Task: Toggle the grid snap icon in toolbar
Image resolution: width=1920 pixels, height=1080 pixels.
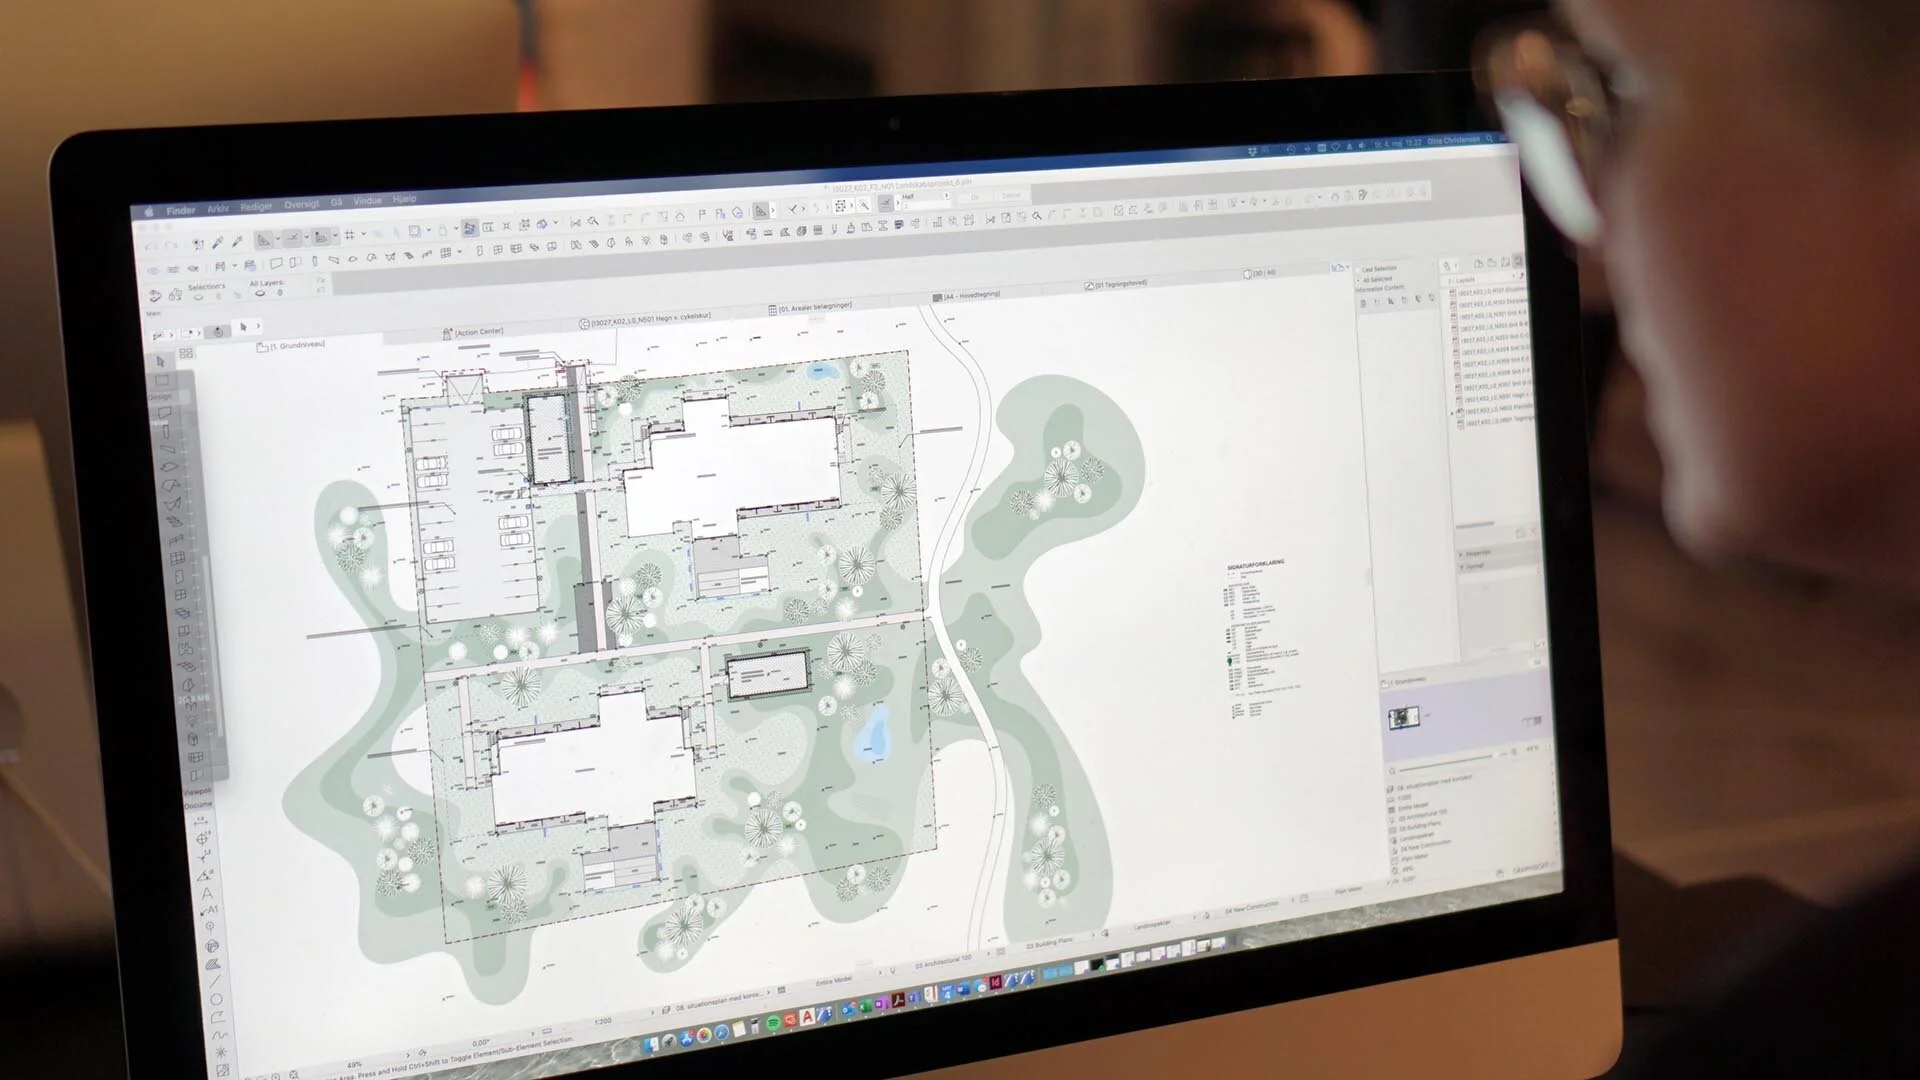Action: pyautogui.click(x=349, y=235)
